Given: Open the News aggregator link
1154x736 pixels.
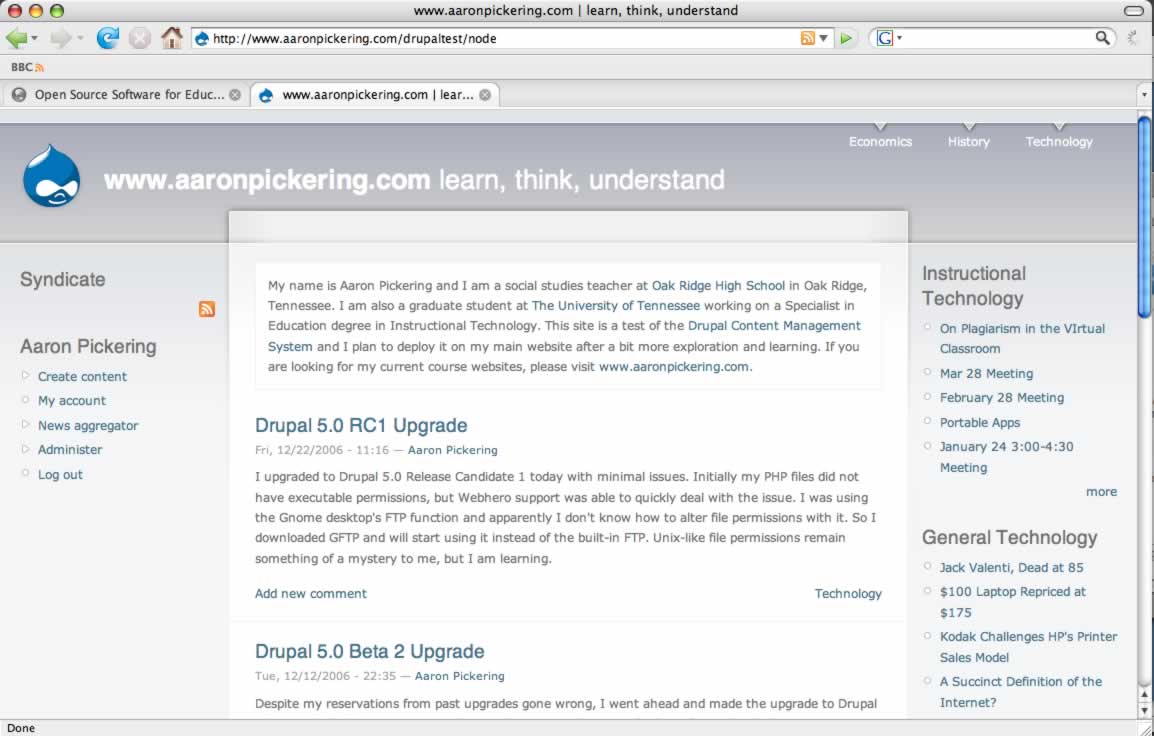Looking at the screenshot, I should 88,425.
